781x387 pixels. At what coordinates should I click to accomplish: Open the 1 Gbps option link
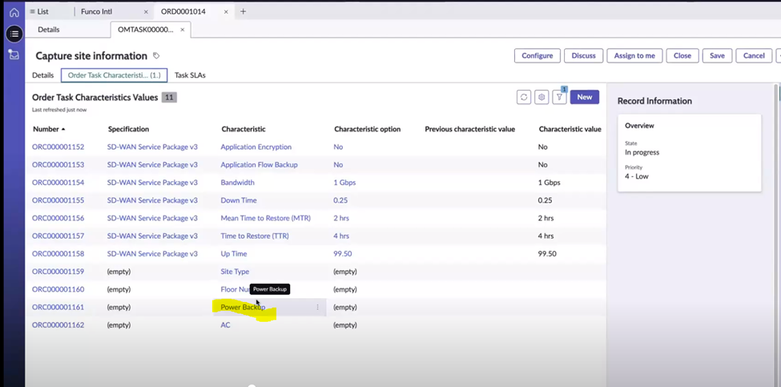click(345, 183)
